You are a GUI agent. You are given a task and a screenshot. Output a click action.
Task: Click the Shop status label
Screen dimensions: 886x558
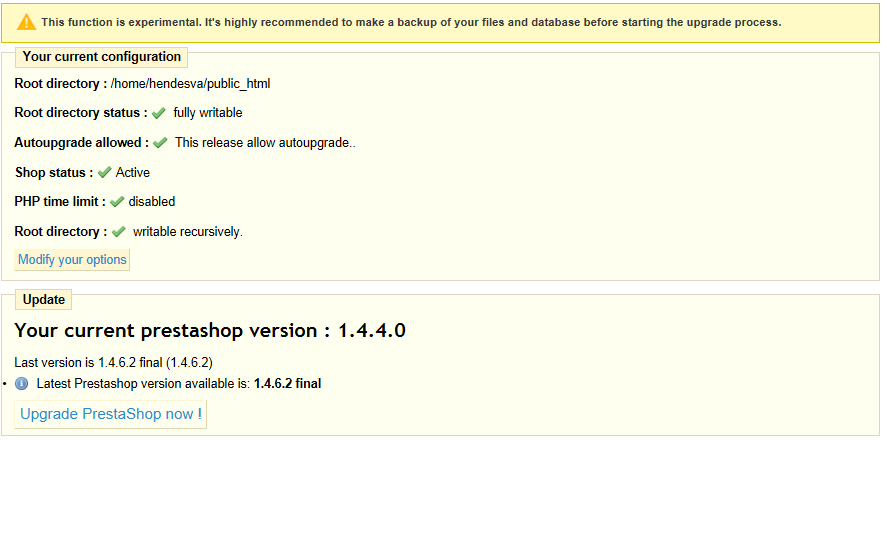pyautogui.click(x=54, y=173)
